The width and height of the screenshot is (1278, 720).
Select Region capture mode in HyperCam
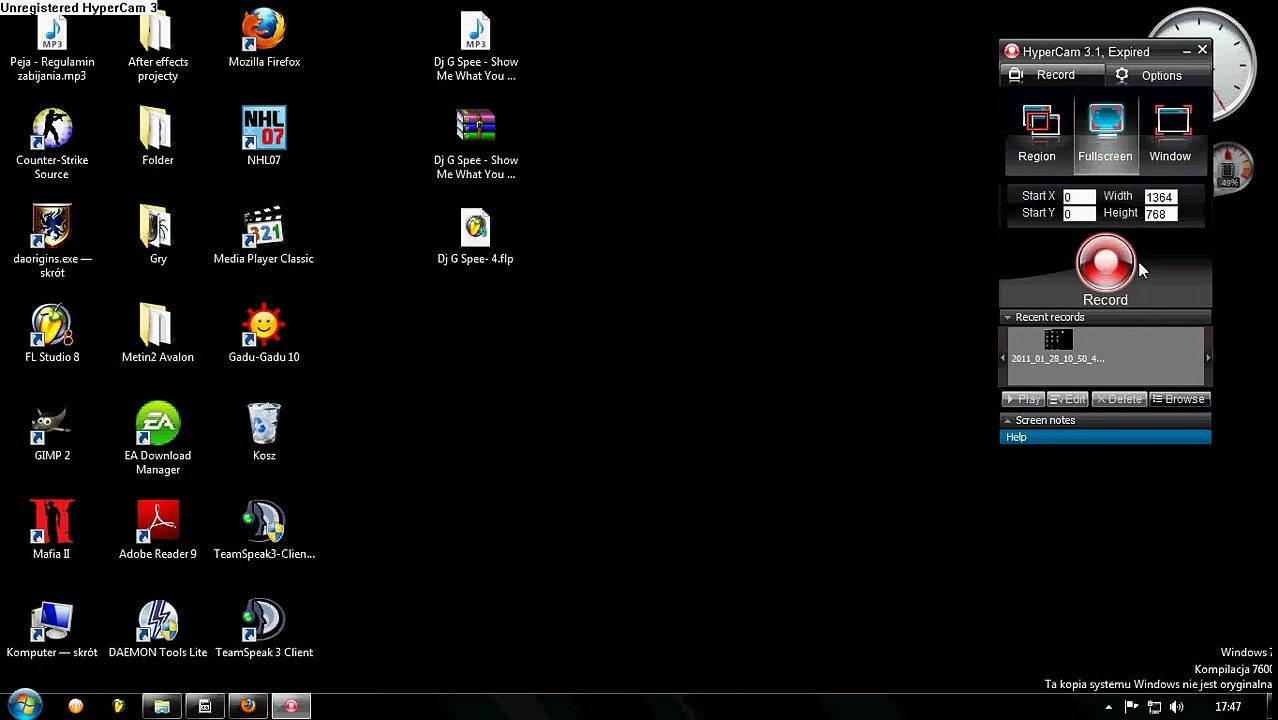(x=1037, y=134)
